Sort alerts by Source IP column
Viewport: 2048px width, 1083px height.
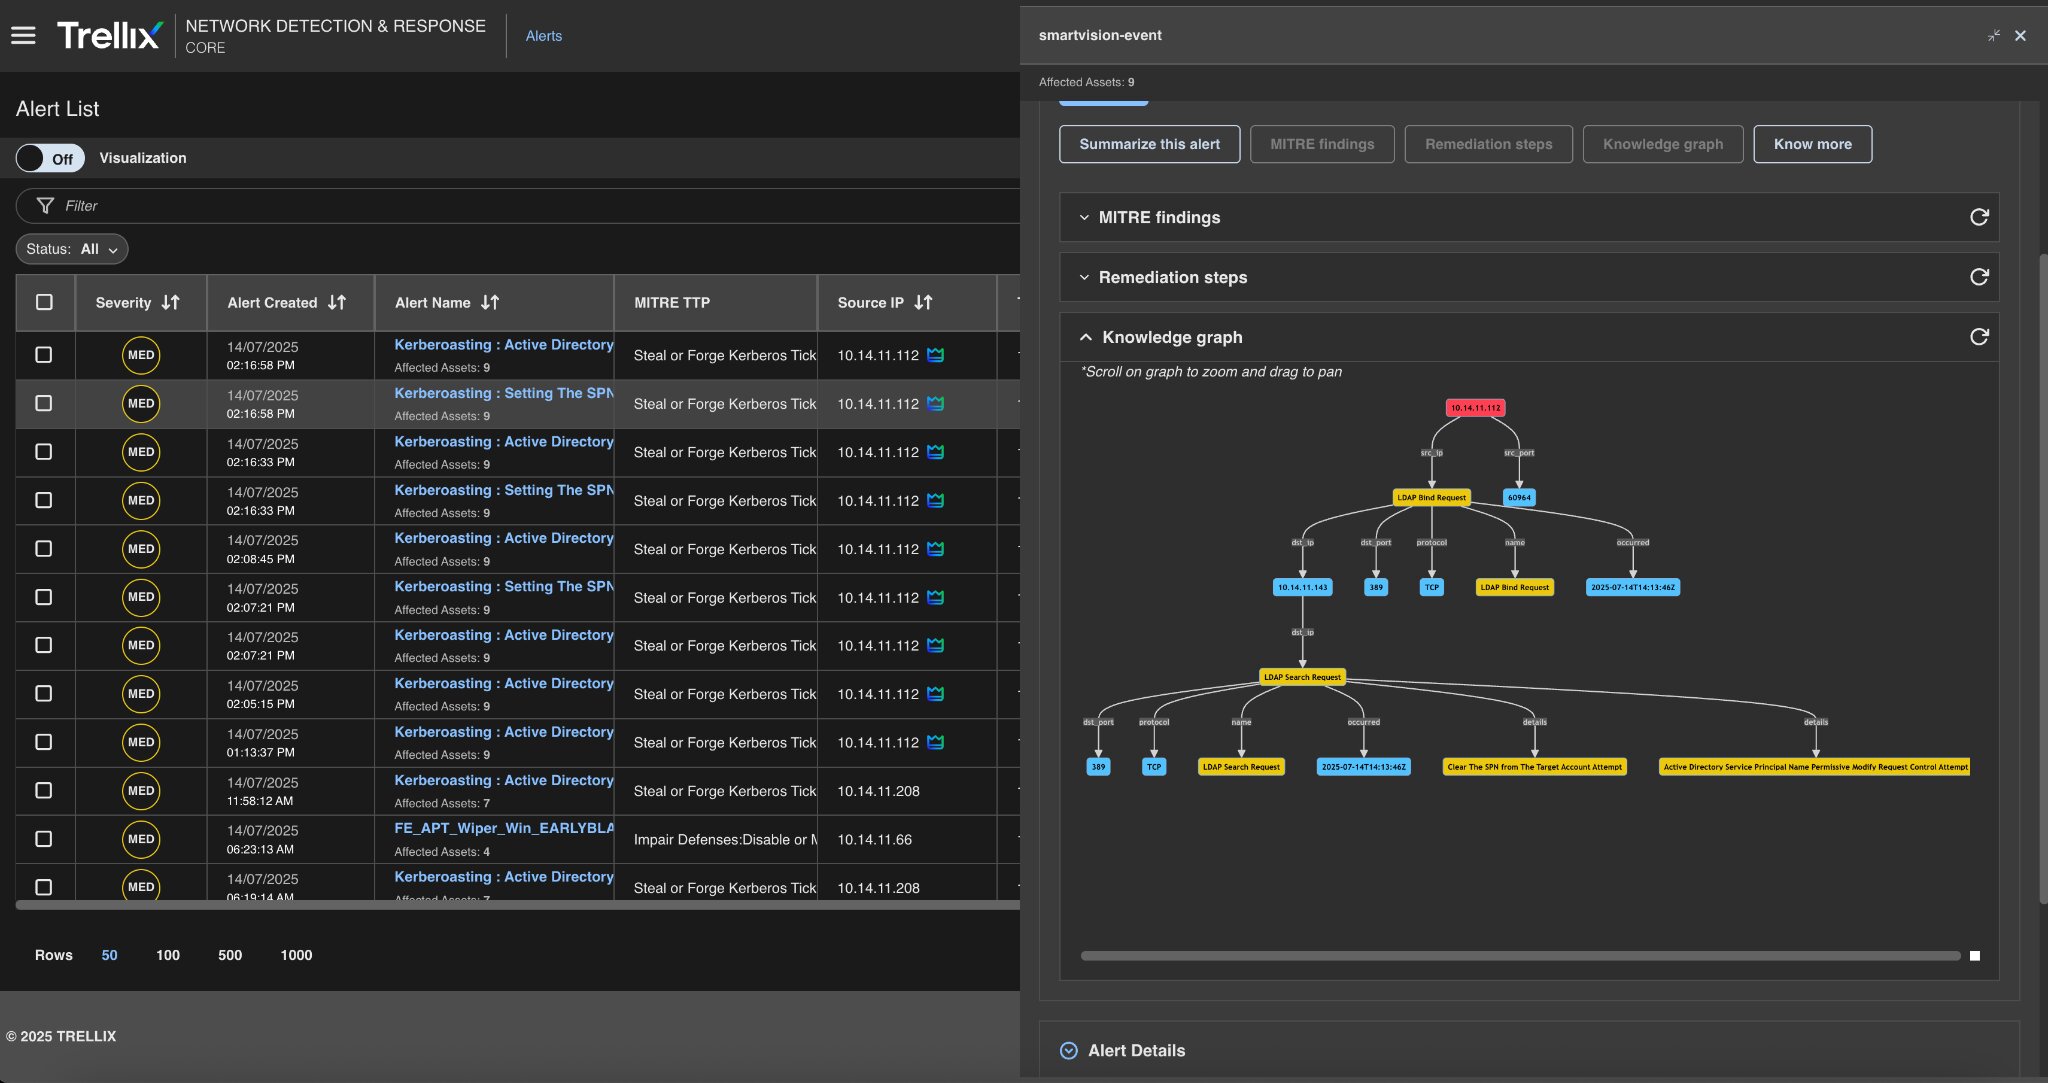[x=923, y=302]
